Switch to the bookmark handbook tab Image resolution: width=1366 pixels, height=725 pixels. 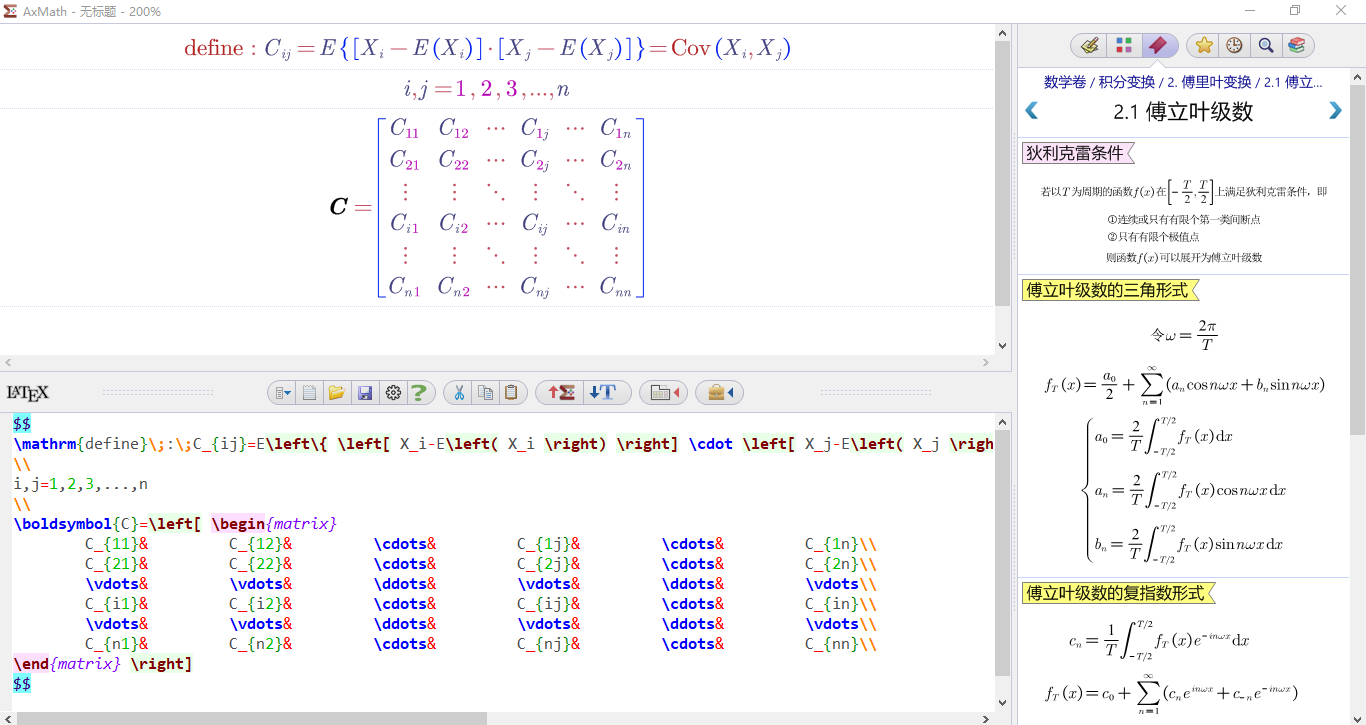click(x=1157, y=45)
